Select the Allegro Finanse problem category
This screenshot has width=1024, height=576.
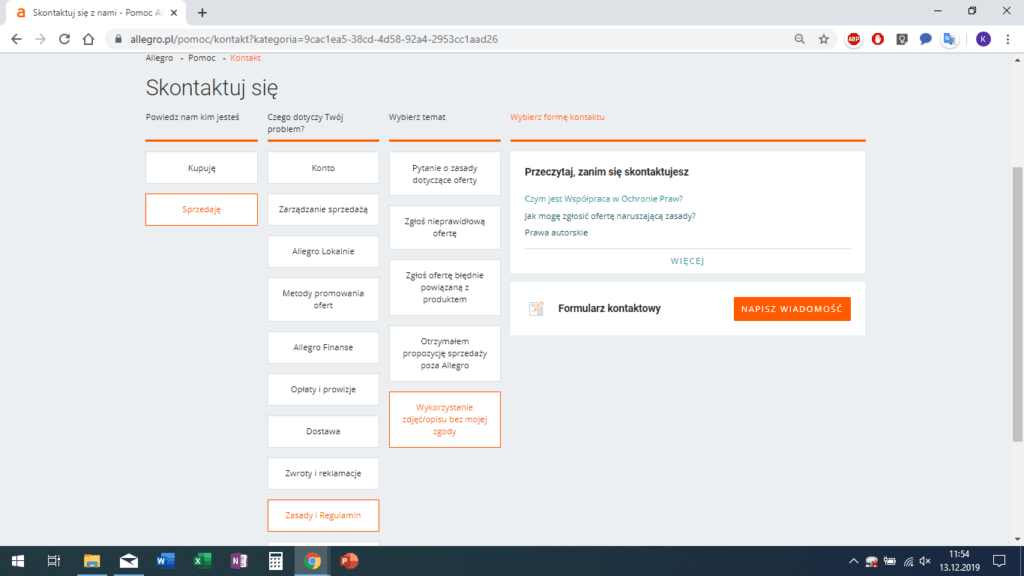[x=323, y=347]
